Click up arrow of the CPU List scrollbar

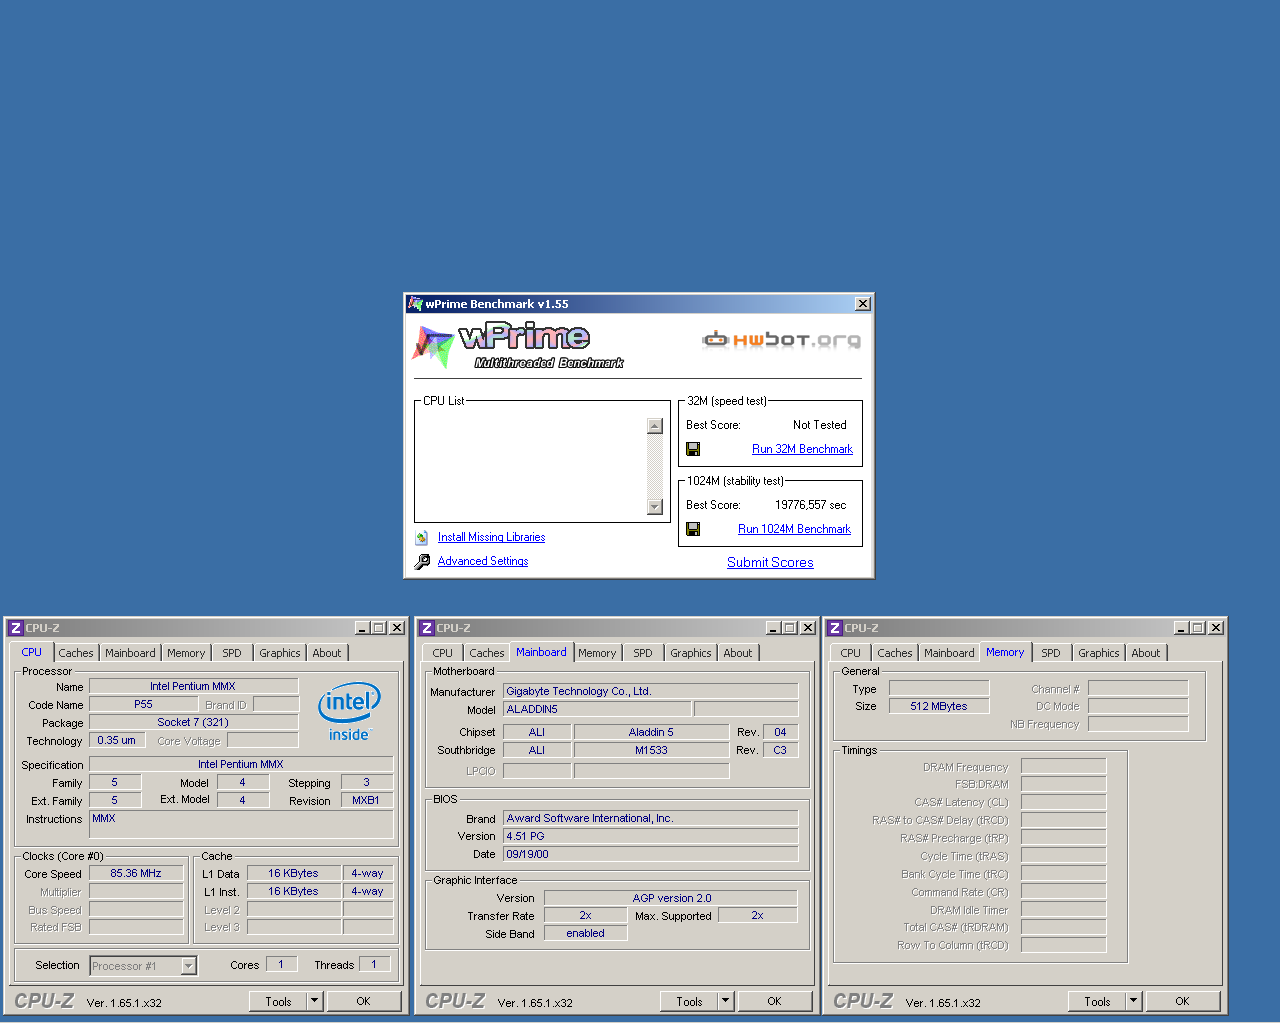pos(655,426)
